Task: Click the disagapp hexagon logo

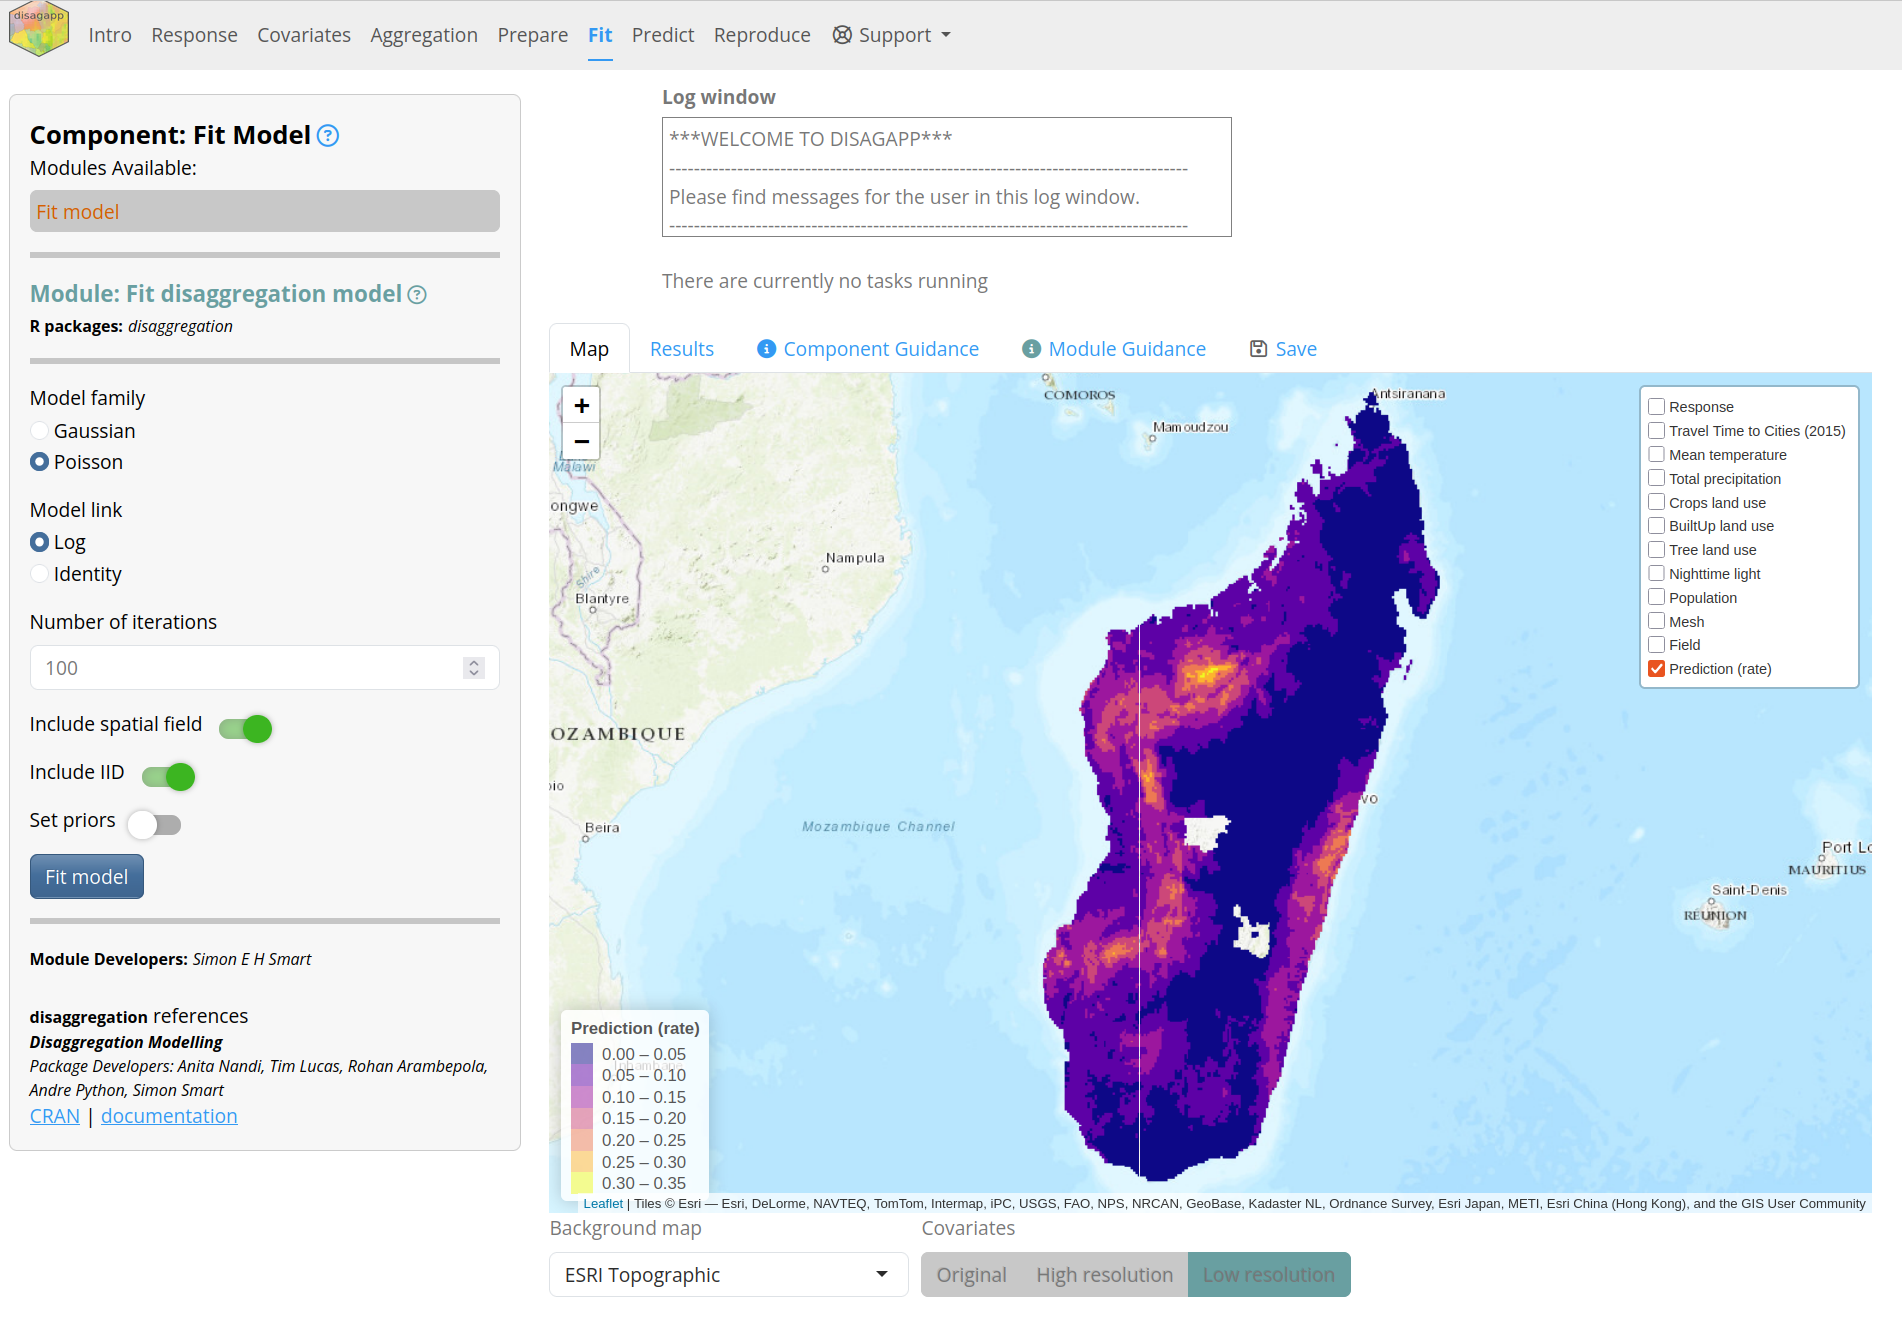Action: [x=38, y=30]
